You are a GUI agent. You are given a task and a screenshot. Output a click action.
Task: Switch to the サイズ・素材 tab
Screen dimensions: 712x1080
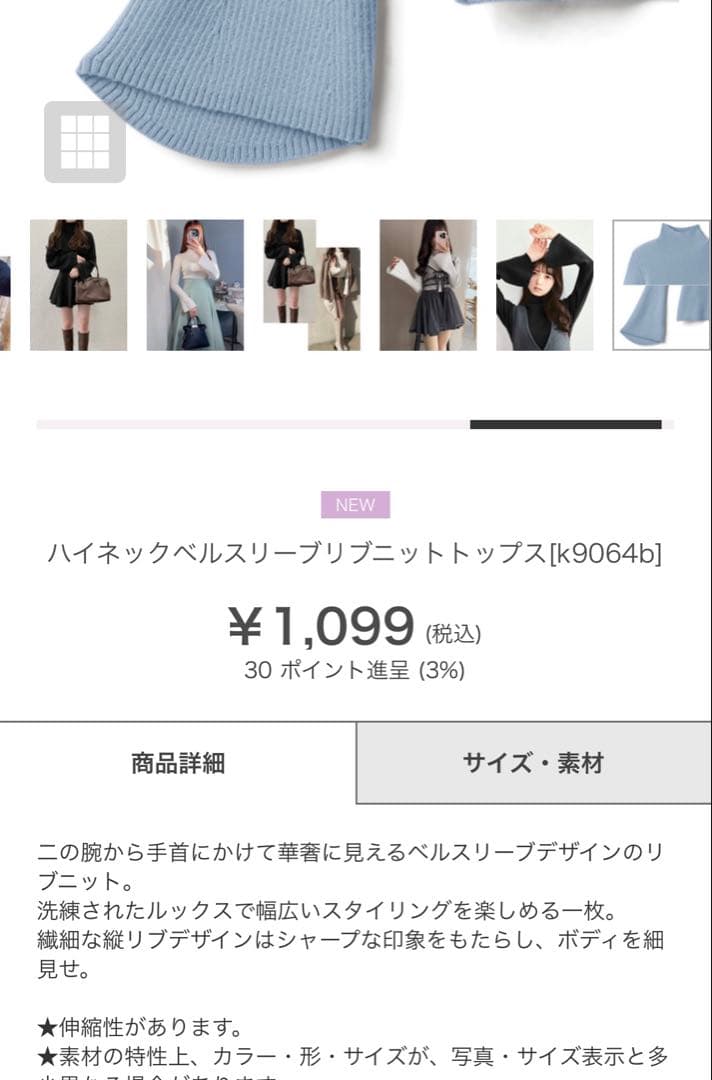coord(534,763)
